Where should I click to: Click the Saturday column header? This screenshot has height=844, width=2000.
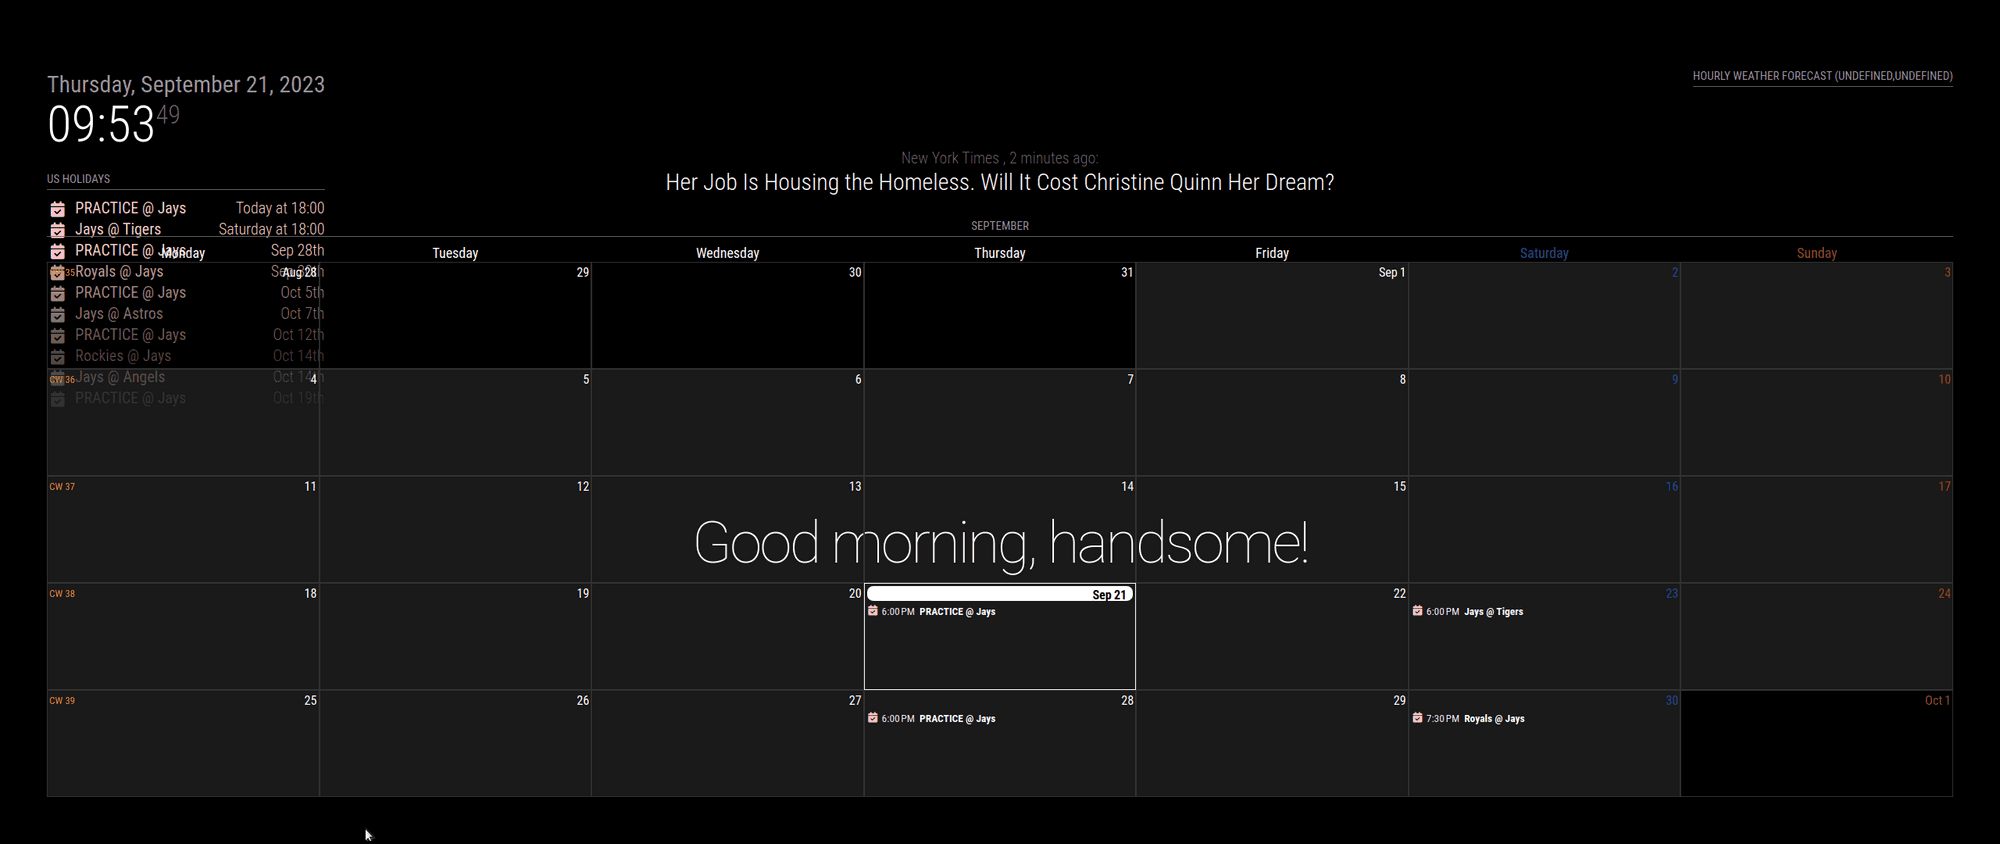click(x=1544, y=253)
